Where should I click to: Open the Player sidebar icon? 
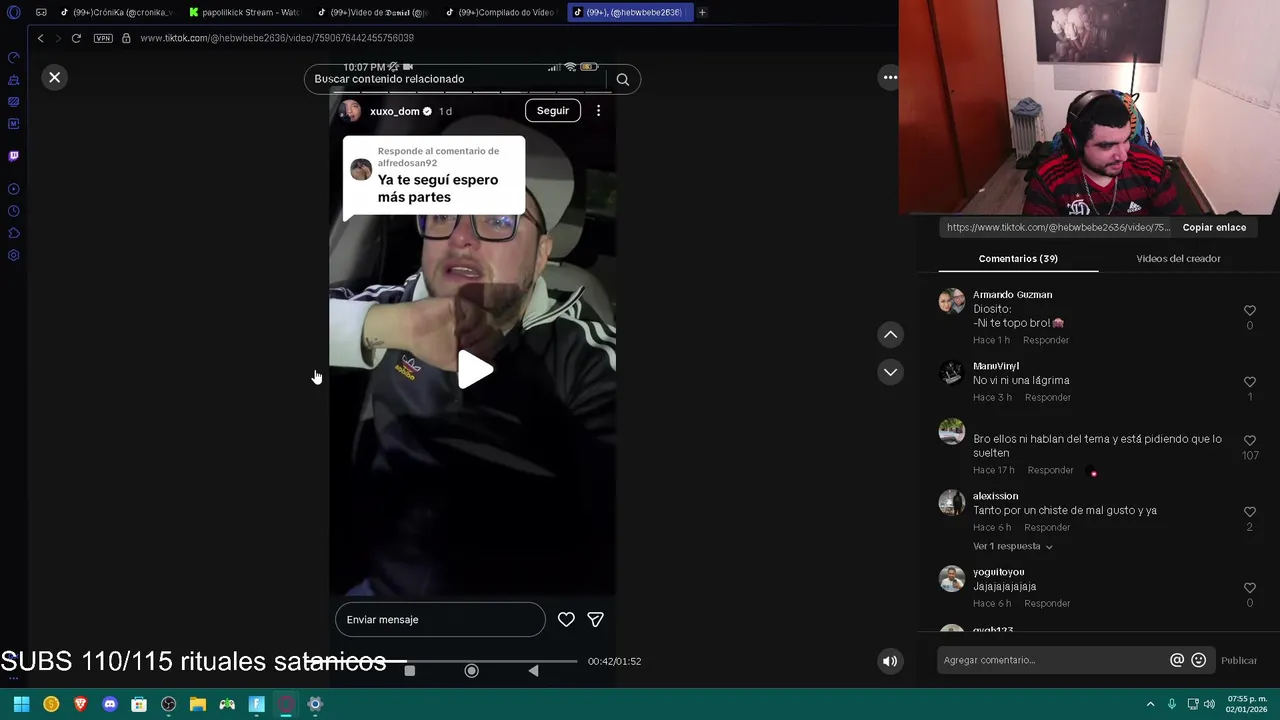(x=14, y=189)
